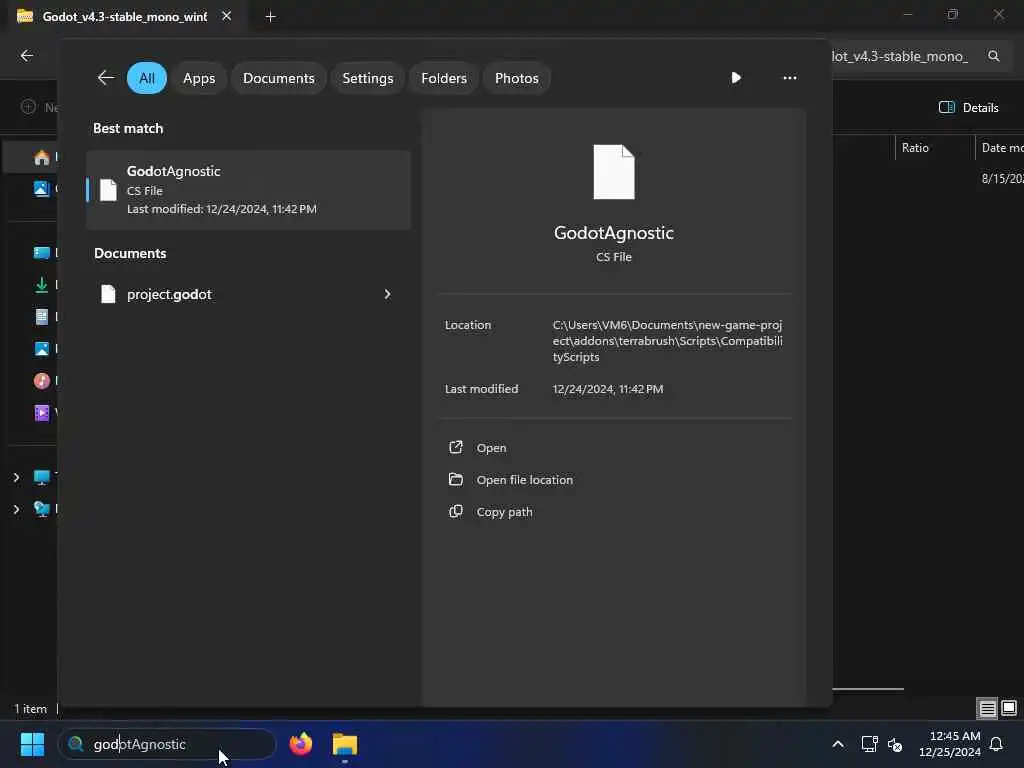1024x768 pixels.
Task: Expand Network tree node
Action: (16, 509)
